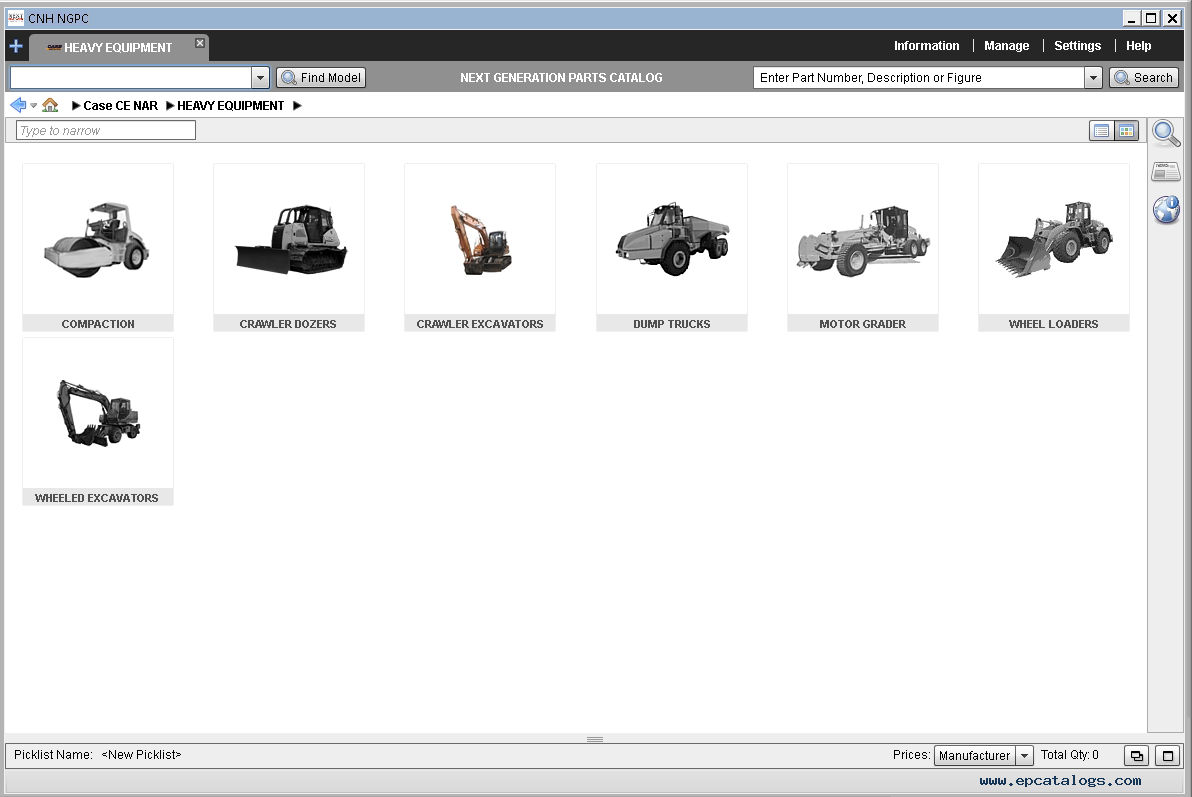Open the Information menu
1192x797 pixels.
(926, 46)
